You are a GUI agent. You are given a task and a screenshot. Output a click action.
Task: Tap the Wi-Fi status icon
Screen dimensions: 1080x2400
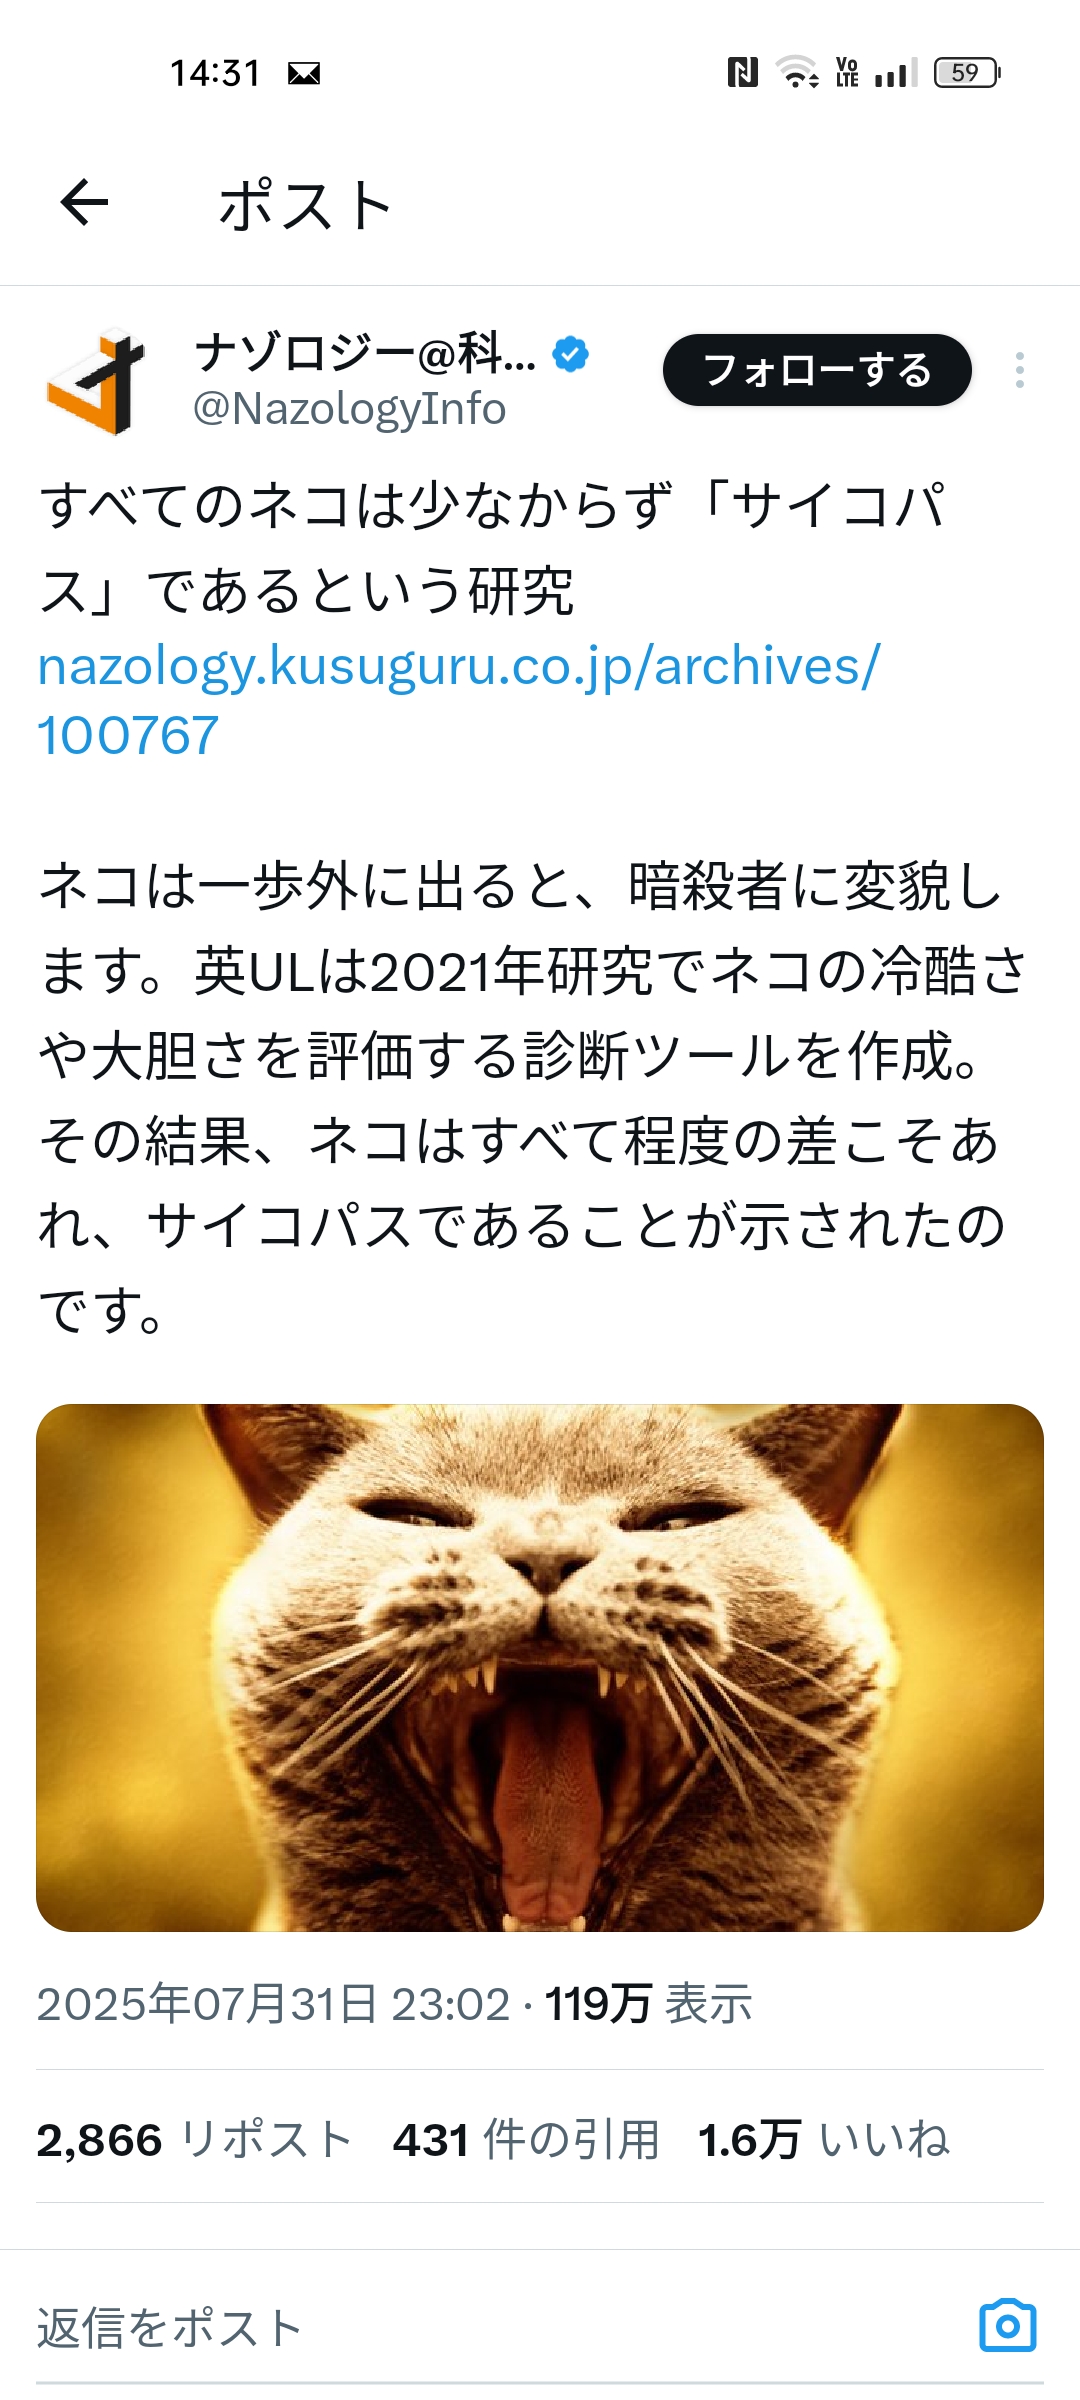tap(797, 72)
